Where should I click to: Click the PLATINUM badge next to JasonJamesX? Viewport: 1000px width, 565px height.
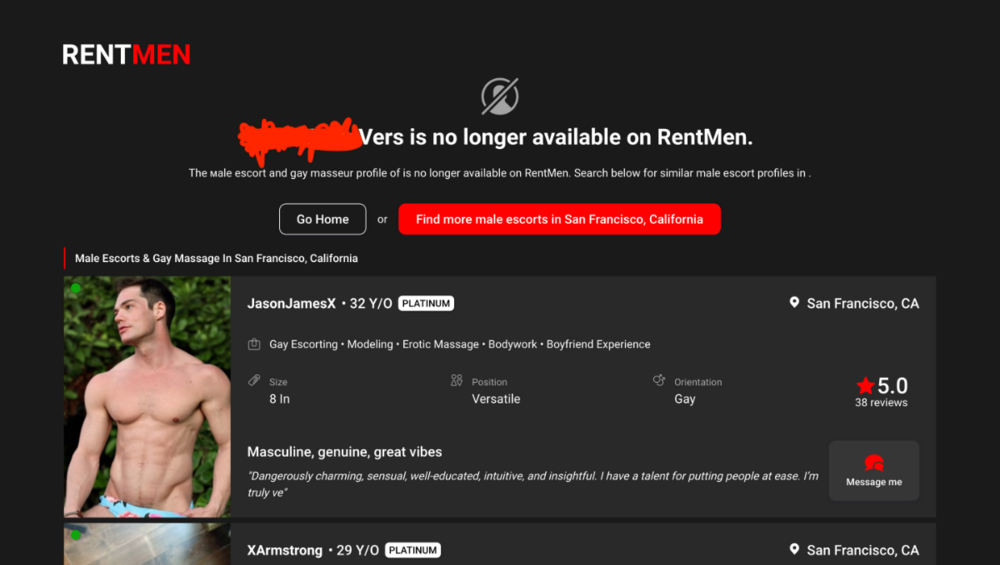426,304
